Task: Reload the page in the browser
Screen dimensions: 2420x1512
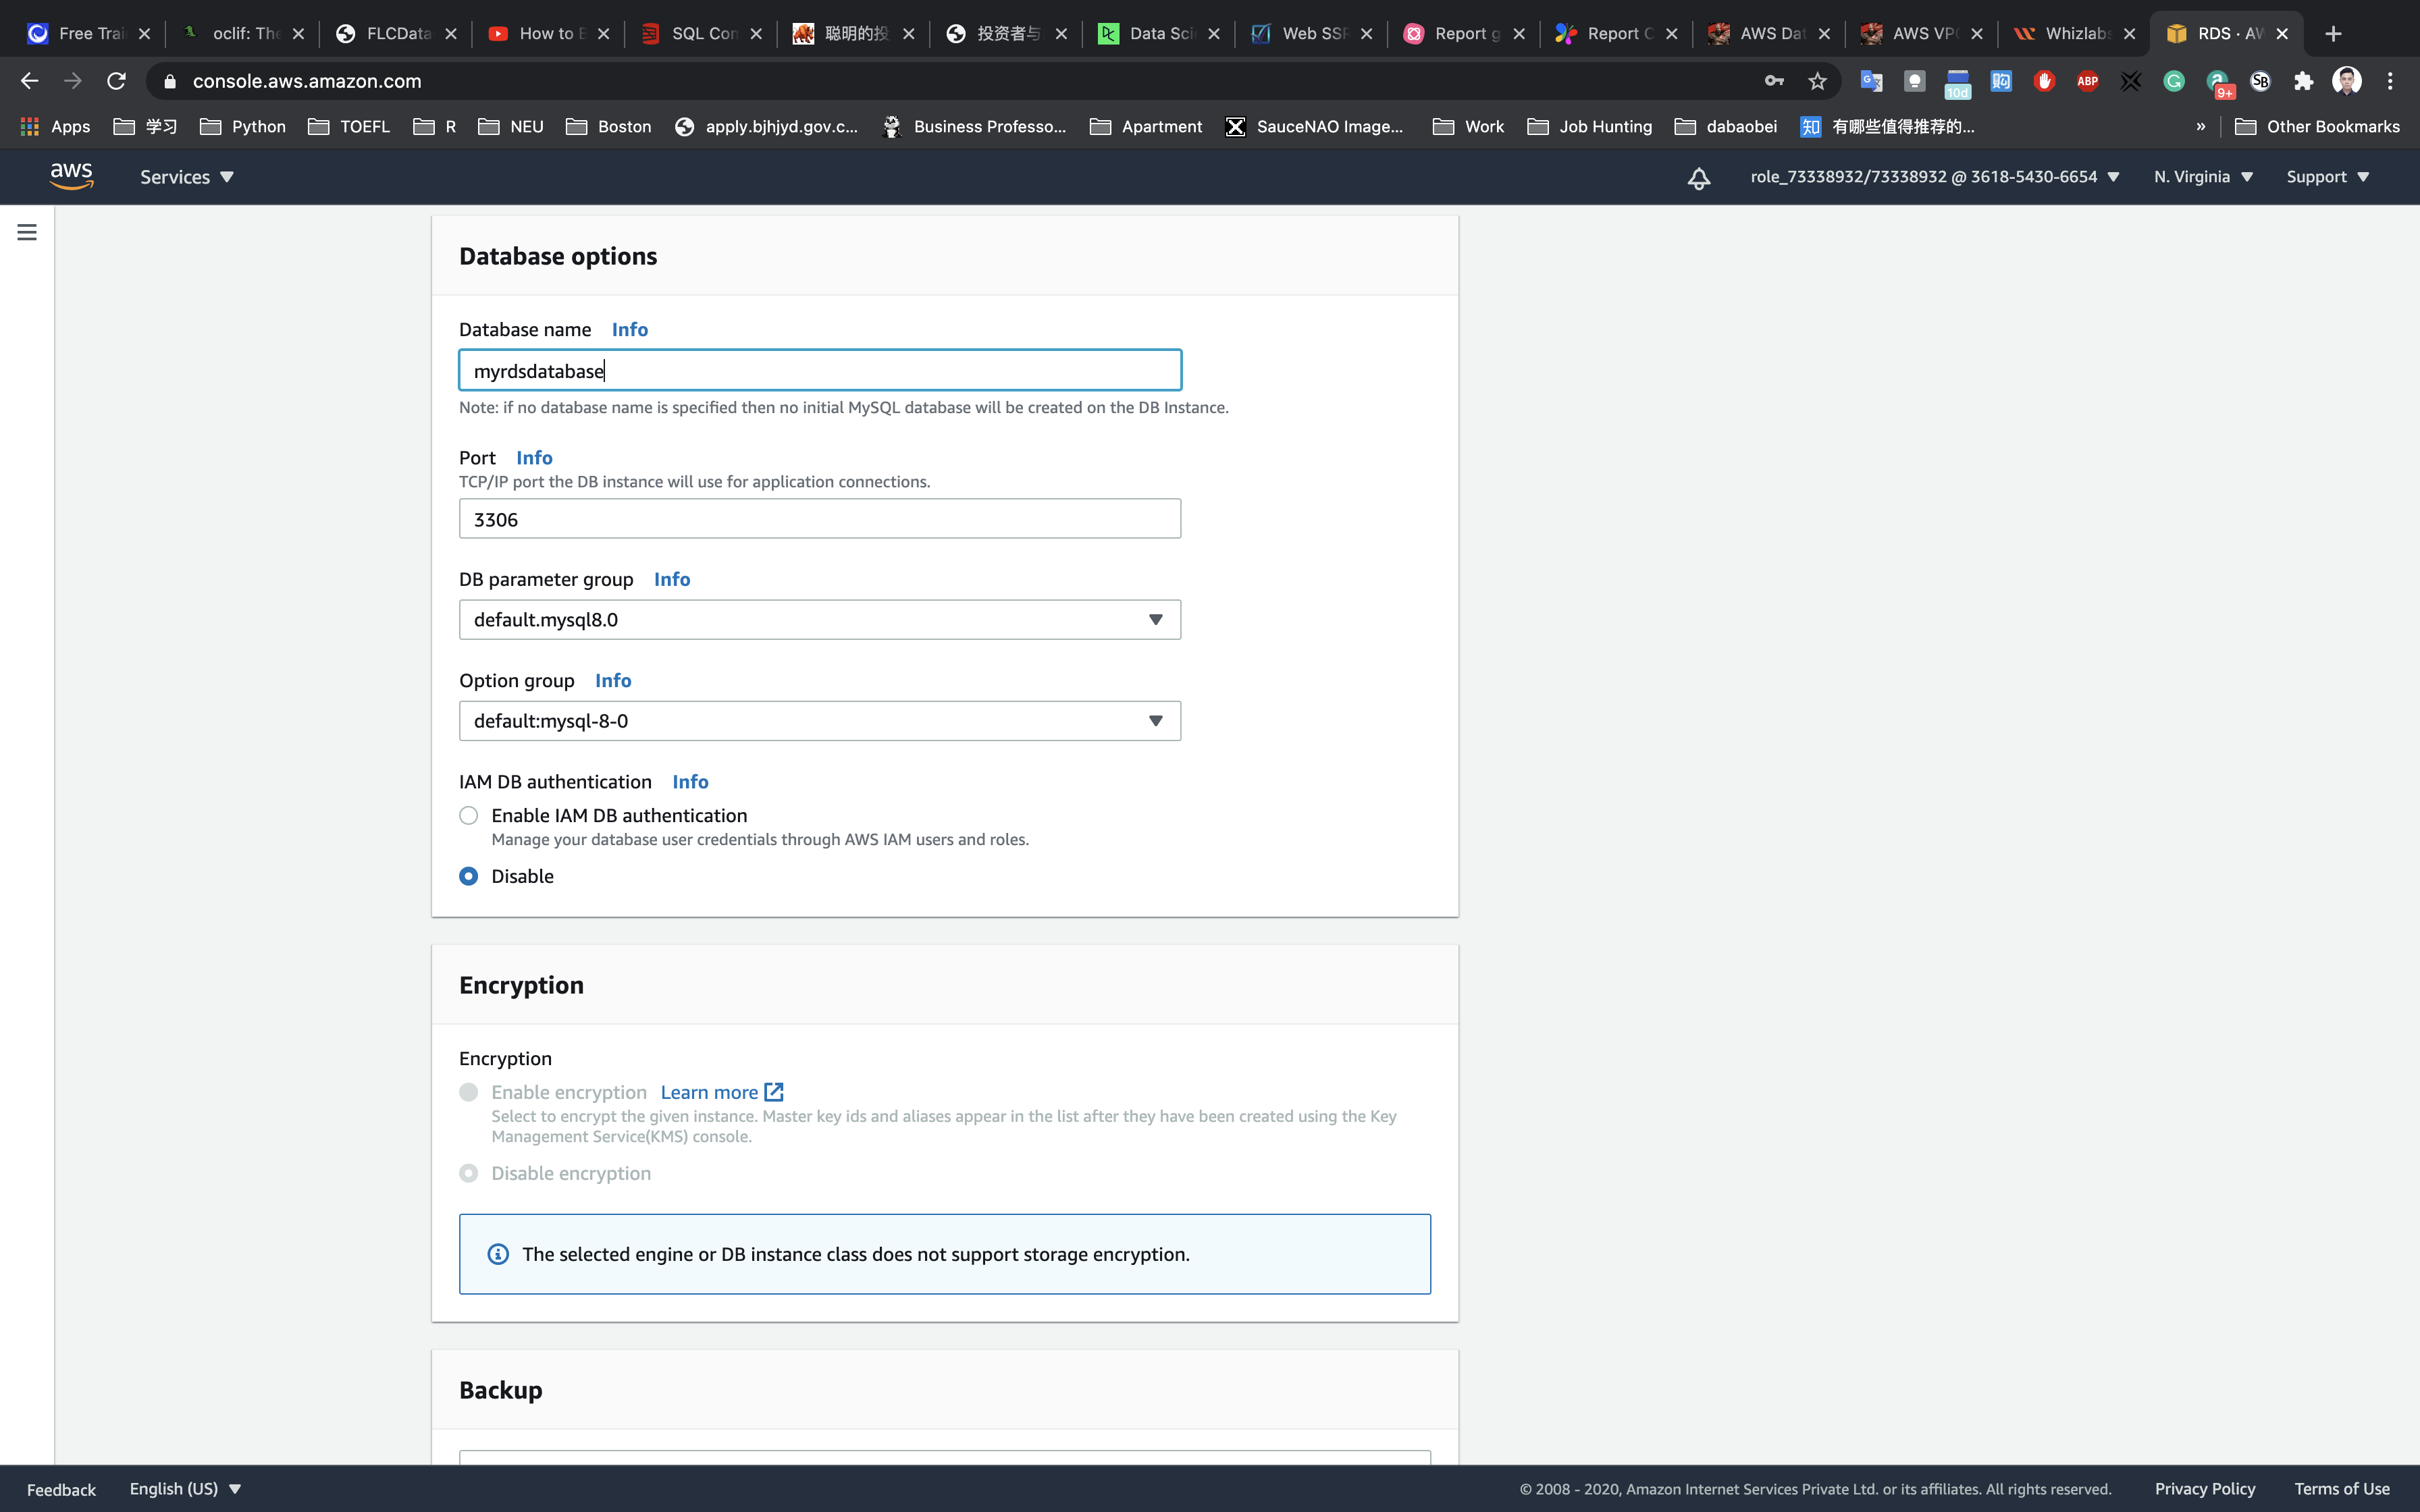Action: [116, 81]
